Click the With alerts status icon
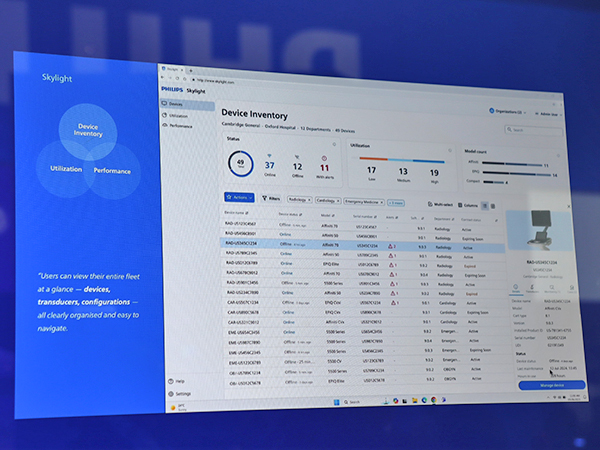 pyautogui.click(x=325, y=157)
